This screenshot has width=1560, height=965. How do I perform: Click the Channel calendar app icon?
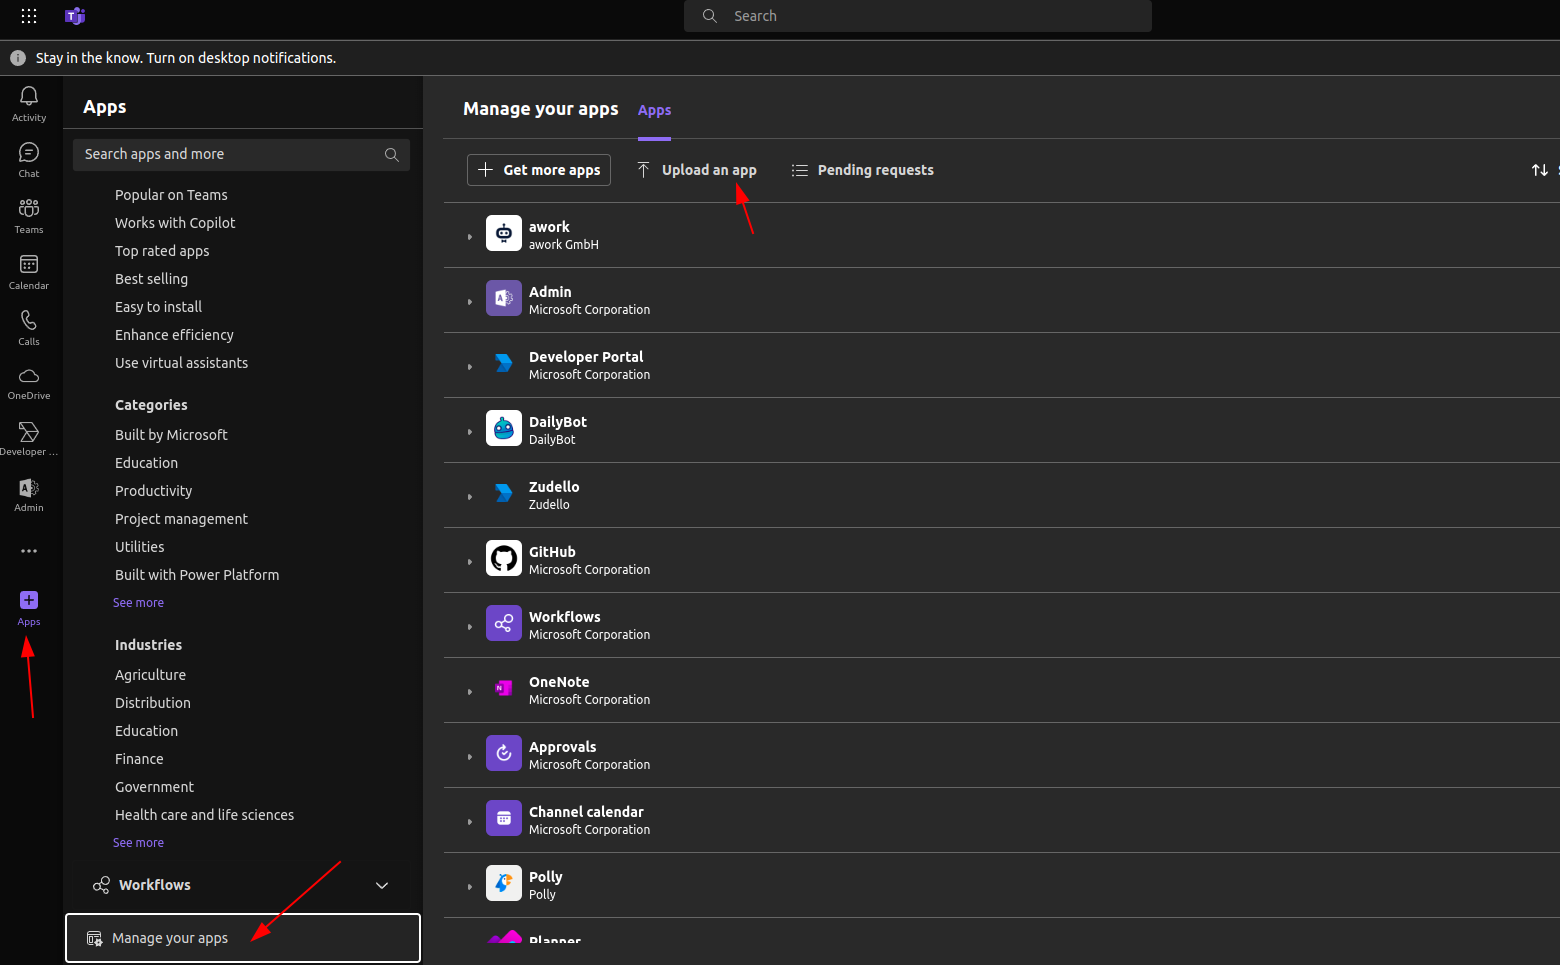(x=504, y=818)
